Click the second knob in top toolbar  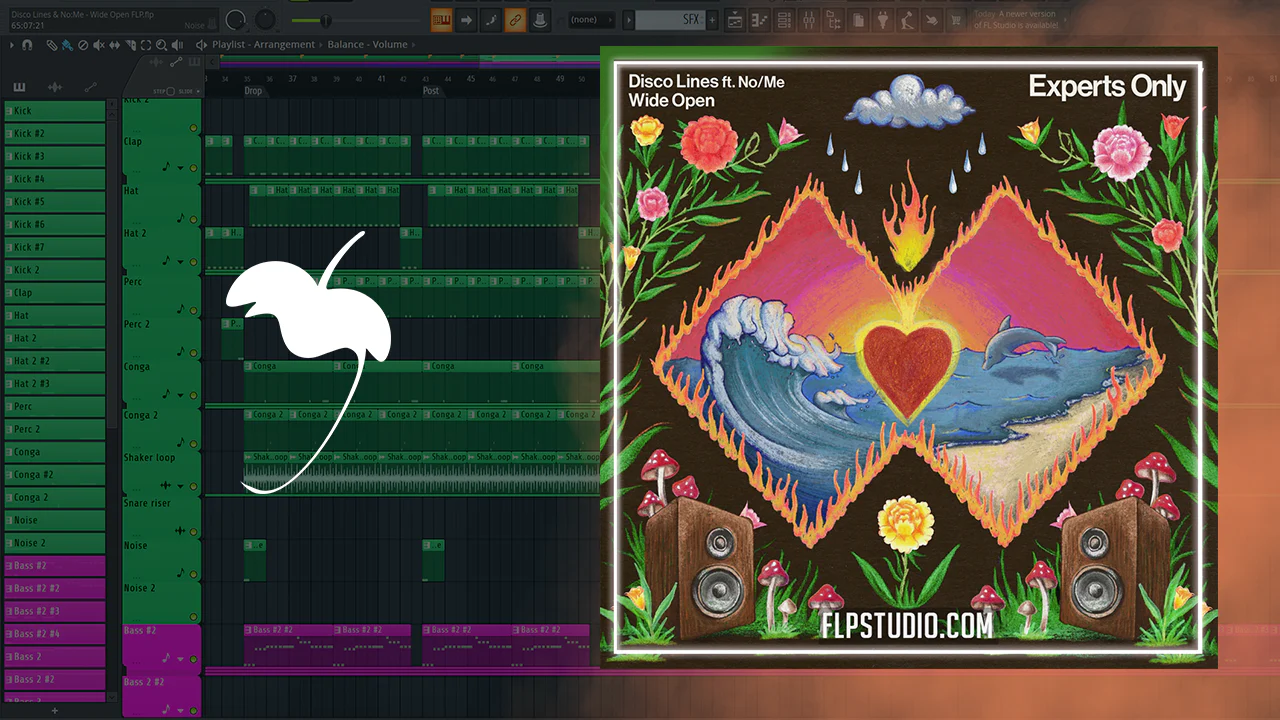point(265,19)
